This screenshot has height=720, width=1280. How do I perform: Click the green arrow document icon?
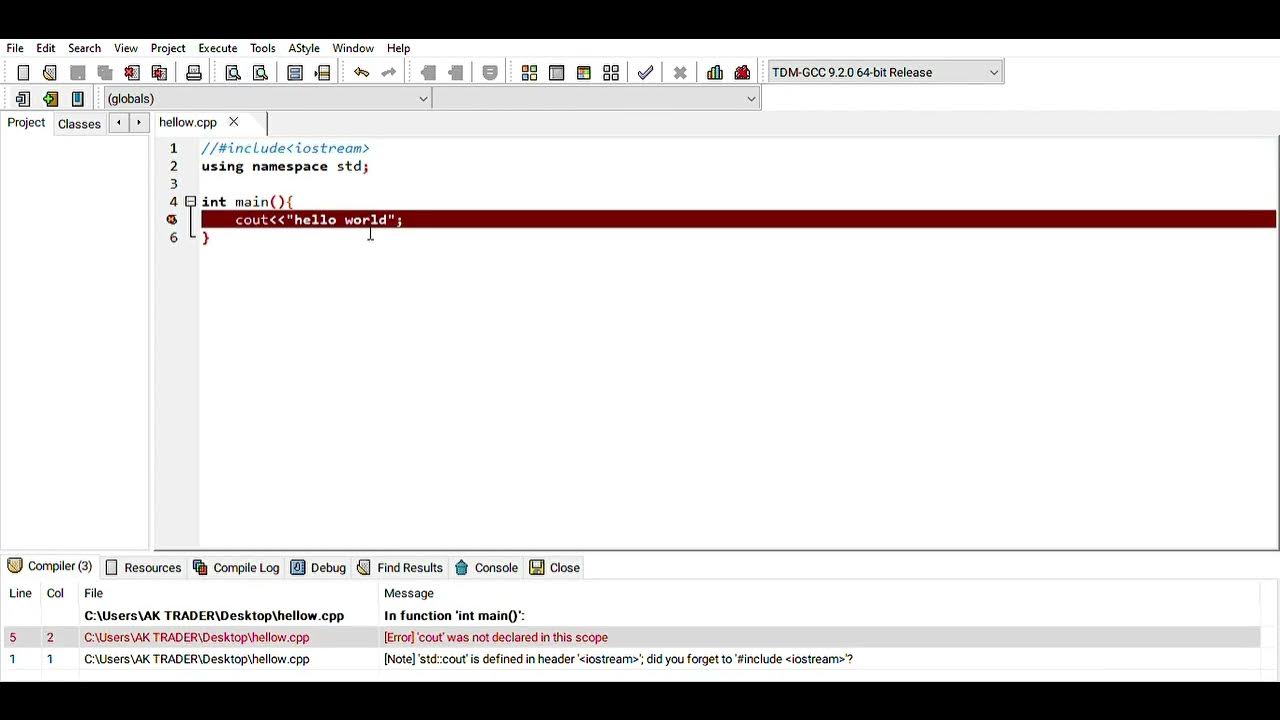[x=50, y=98]
